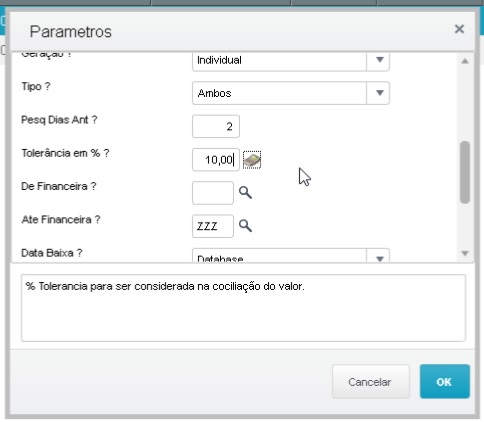Click the Individual combo box text
Viewport: 484px width, 422px height.
click(219, 60)
